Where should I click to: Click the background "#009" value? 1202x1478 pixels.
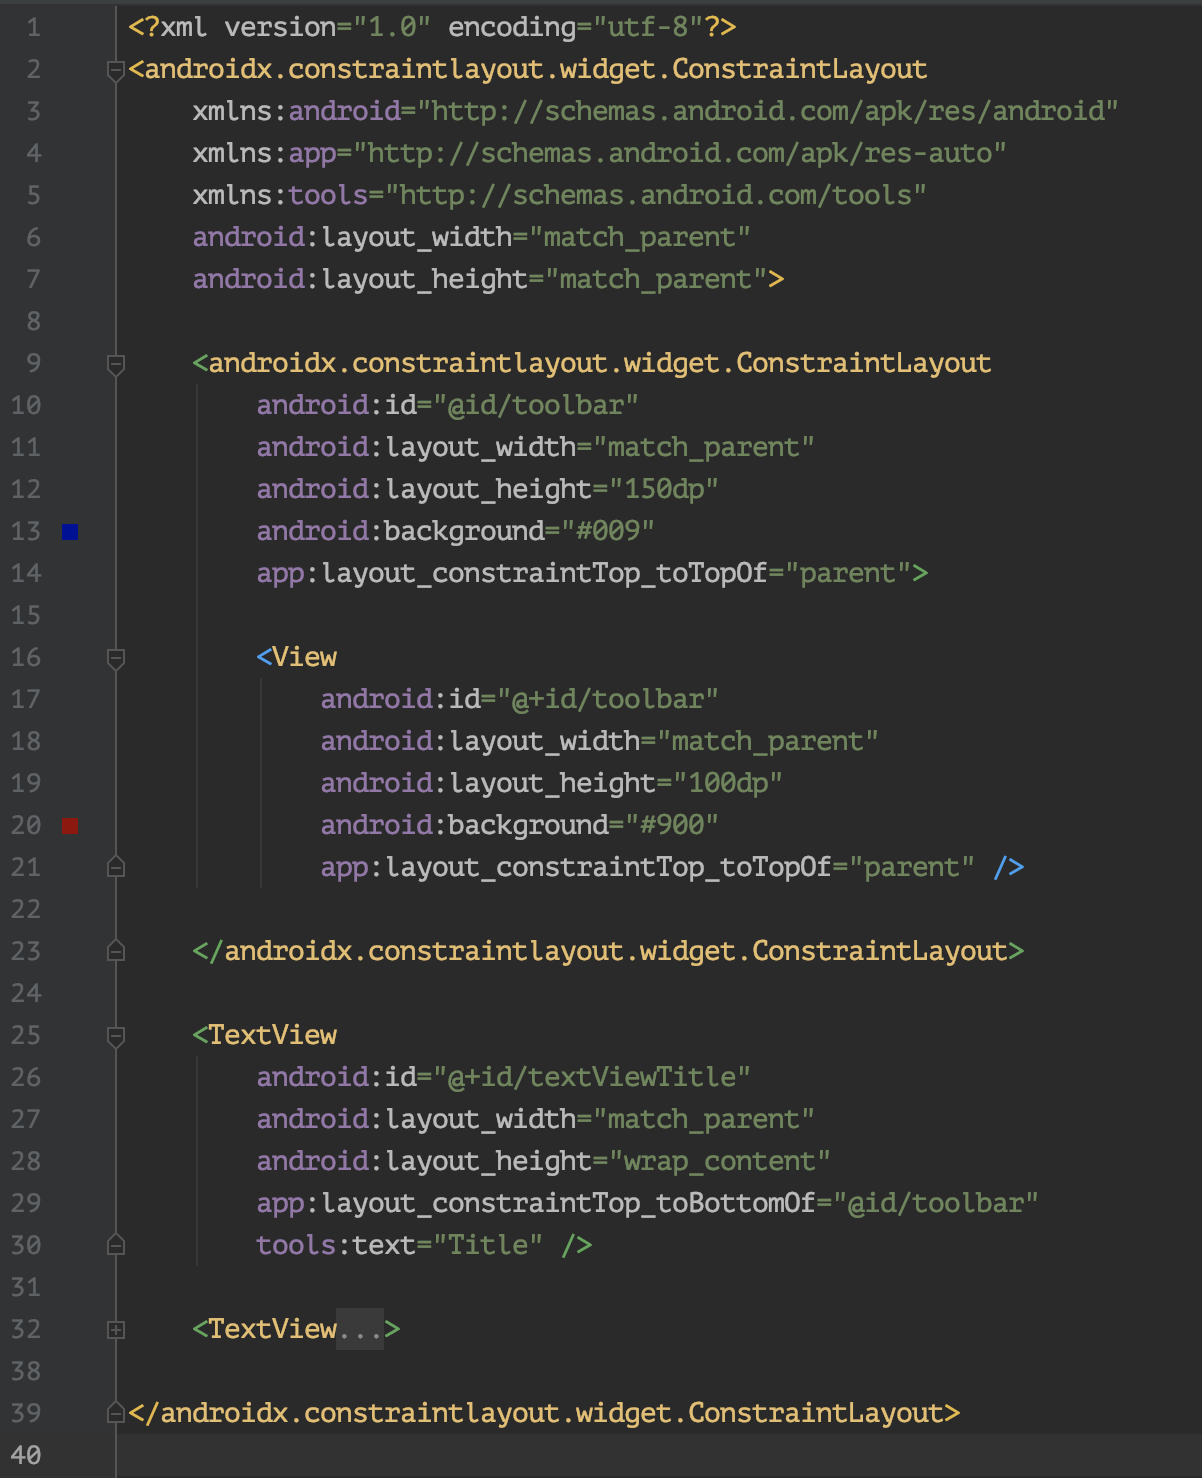coord(608,531)
